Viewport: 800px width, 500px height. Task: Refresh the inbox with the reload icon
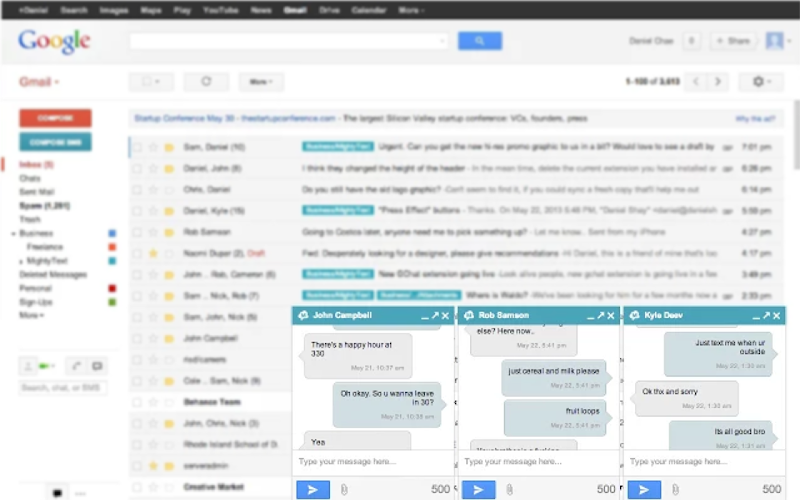[206, 82]
